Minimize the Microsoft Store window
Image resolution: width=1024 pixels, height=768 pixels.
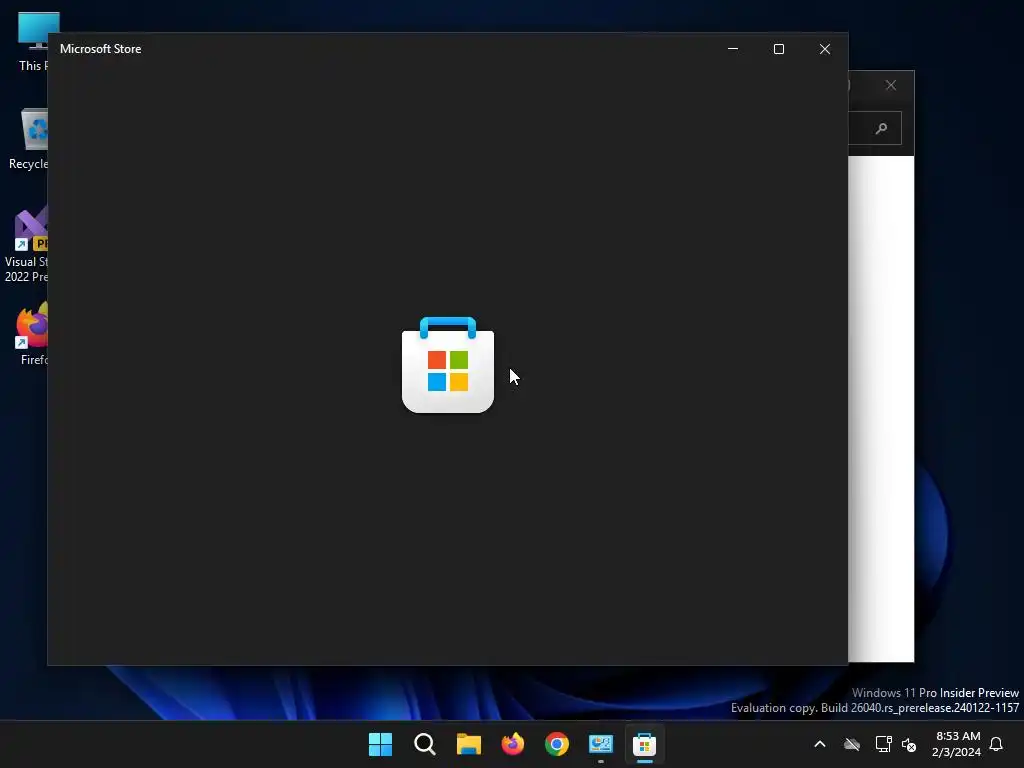tap(733, 49)
